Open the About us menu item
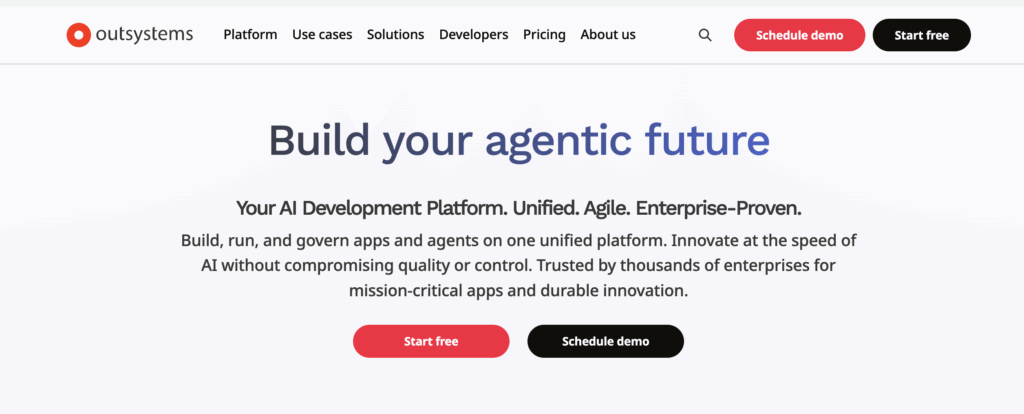This screenshot has height=414, width=1024. coord(608,35)
